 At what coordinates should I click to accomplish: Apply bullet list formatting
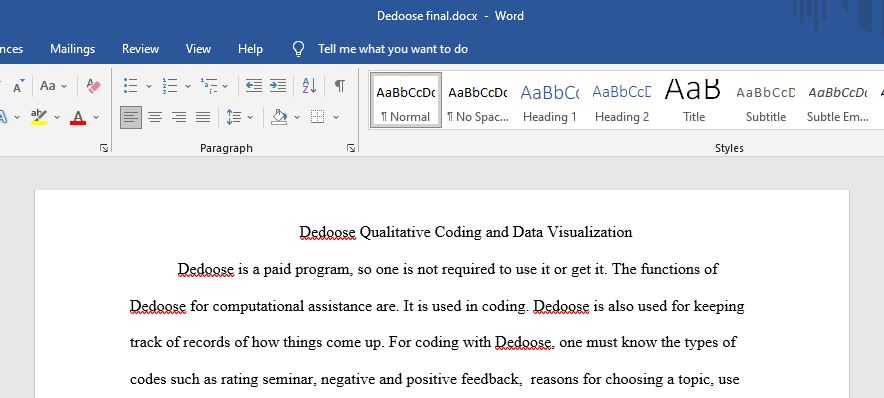pos(131,86)
